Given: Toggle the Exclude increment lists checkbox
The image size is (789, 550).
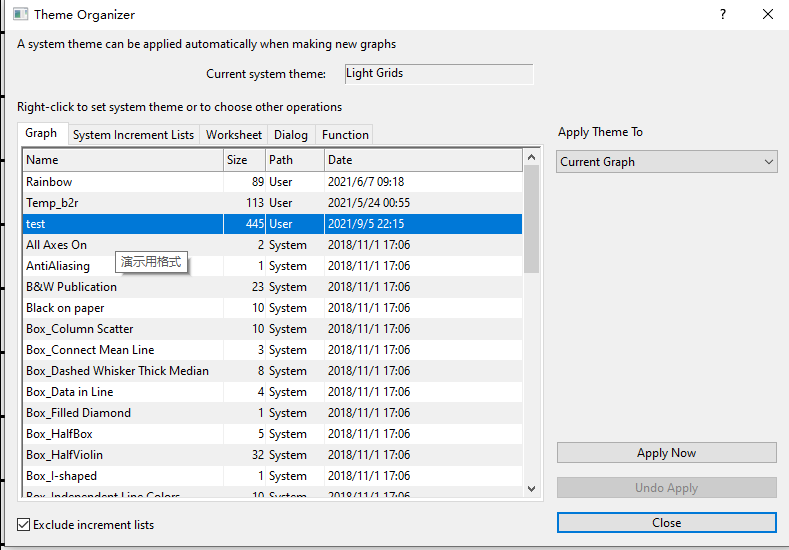Looking at the screenshot, I should click(24, 524).
